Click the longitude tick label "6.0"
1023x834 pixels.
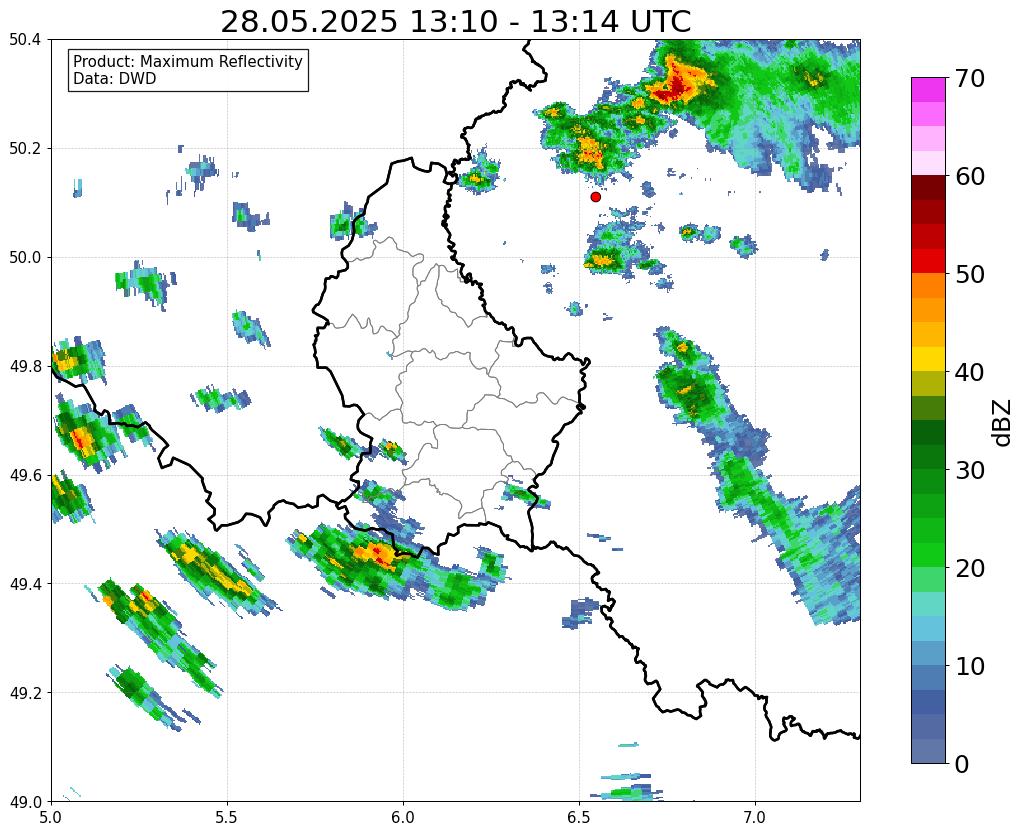pos(403,817)
